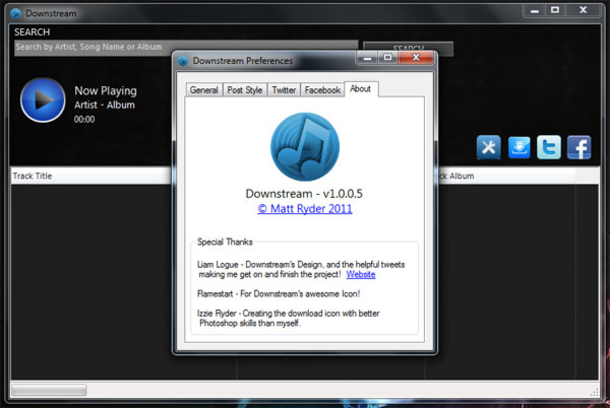Open Liam Logue's Website link
Image resolution: width=610 pixels, height=408 pixels.
361,274
